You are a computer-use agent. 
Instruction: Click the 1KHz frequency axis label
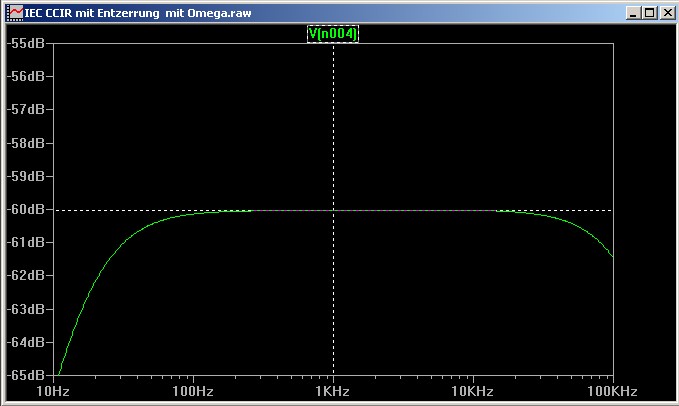pos(332,391)
